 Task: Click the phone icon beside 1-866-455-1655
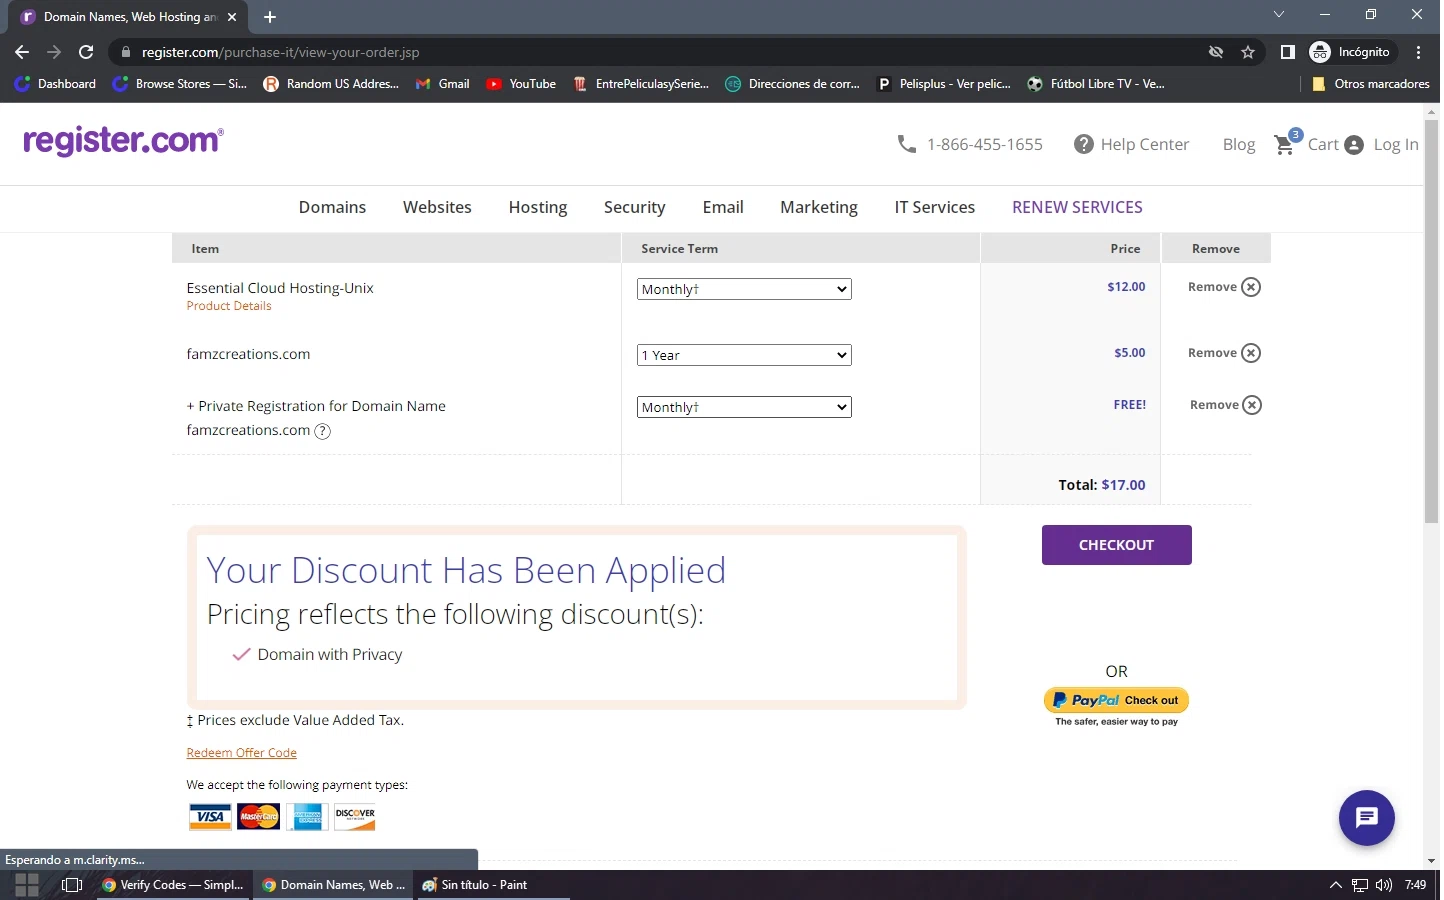click(x=908, y=144)
